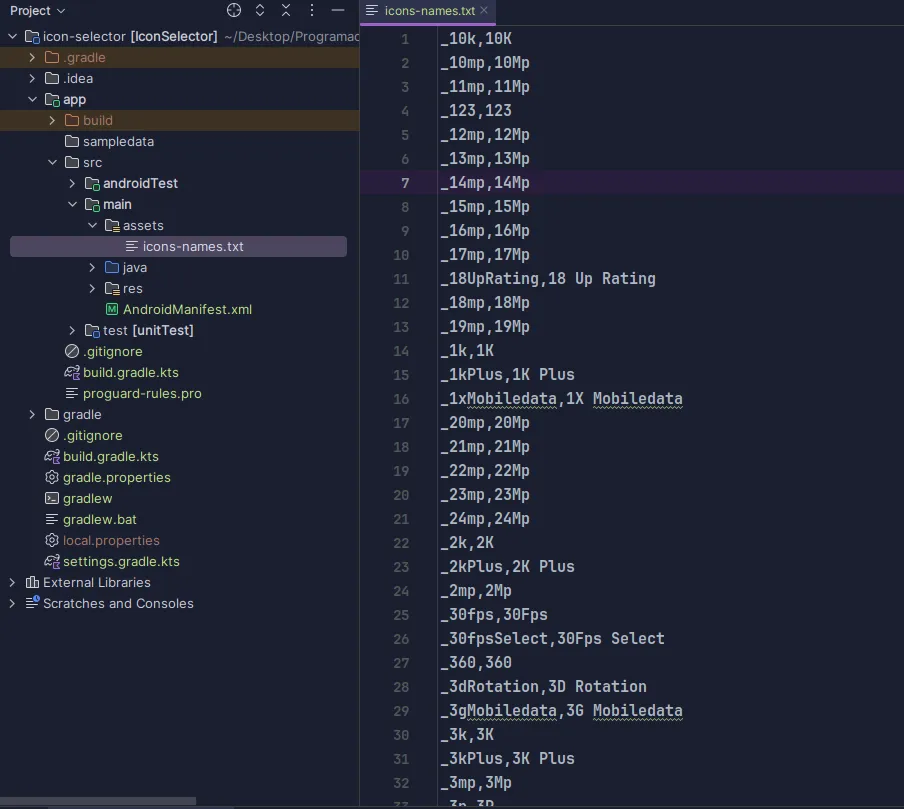Viewport: 904px width, 809px height.
Task: Expand the java folder arrow
Action: (x=92, y=268)
